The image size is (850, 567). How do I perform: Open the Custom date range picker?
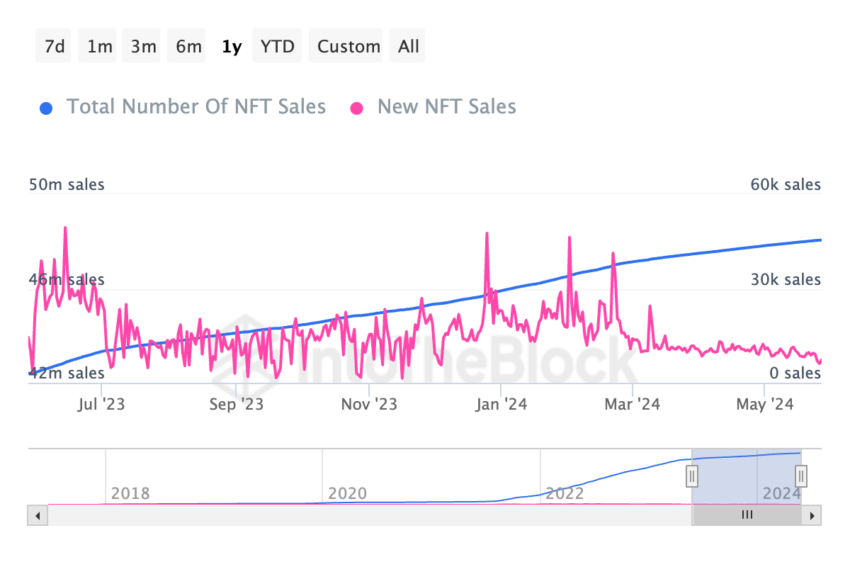point(349,46)
